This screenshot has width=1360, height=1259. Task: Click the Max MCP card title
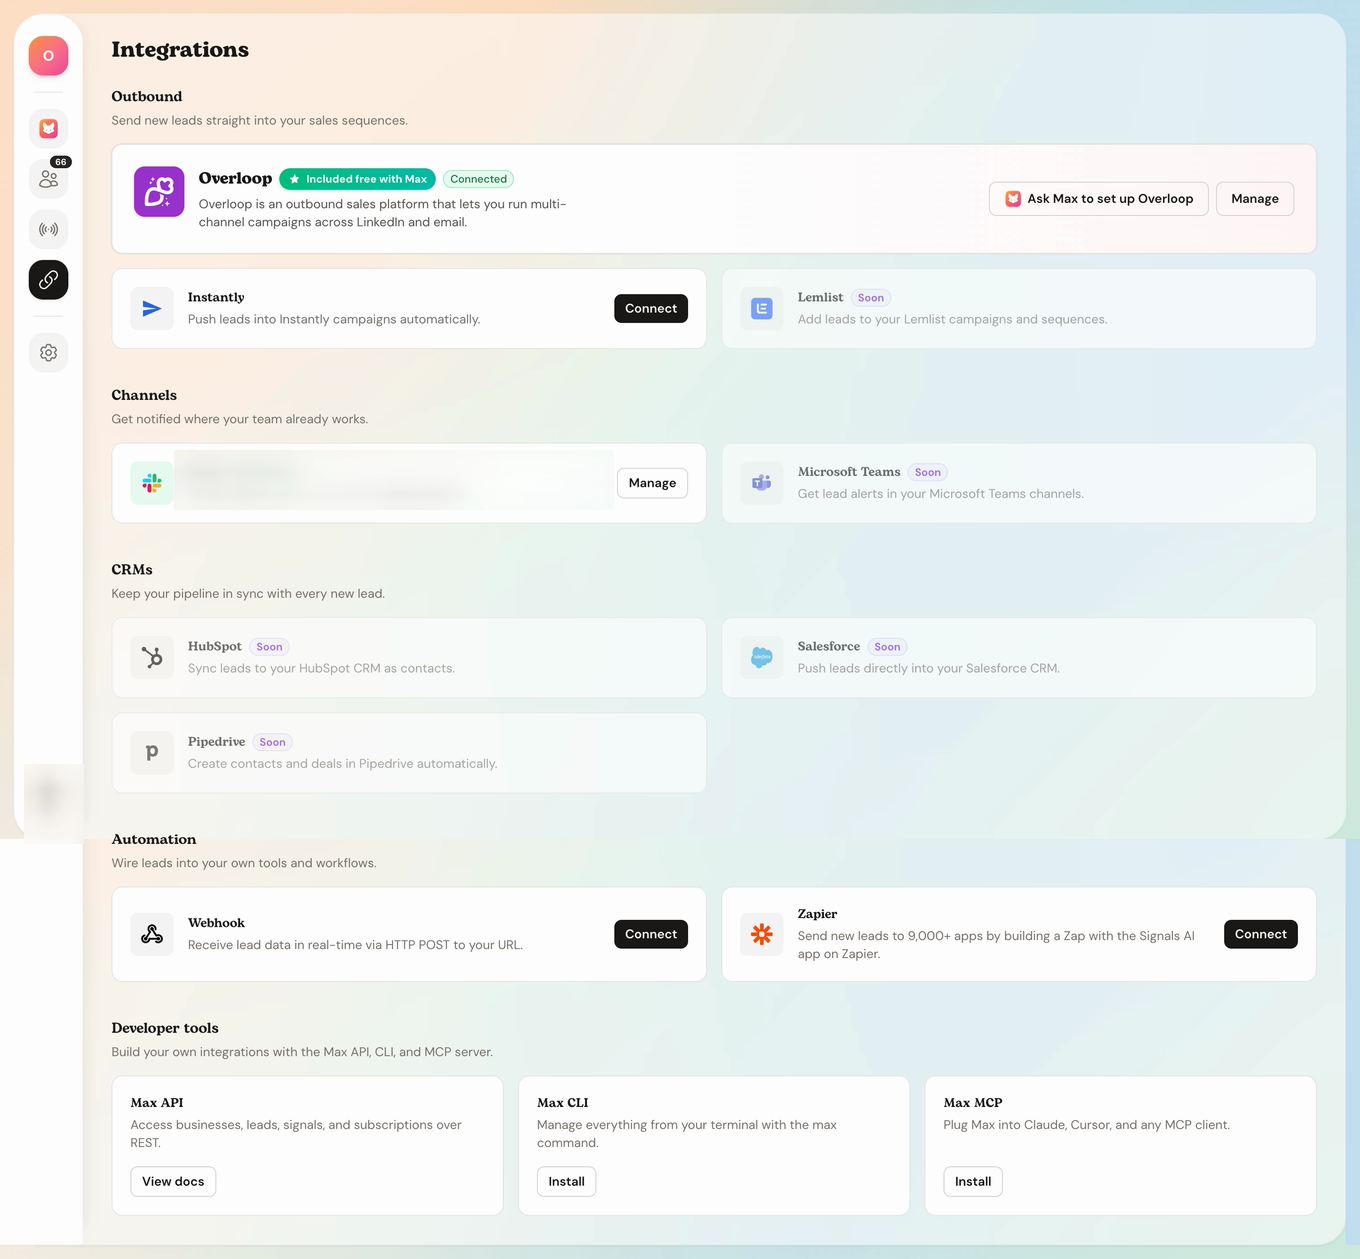coord(973,1103)
